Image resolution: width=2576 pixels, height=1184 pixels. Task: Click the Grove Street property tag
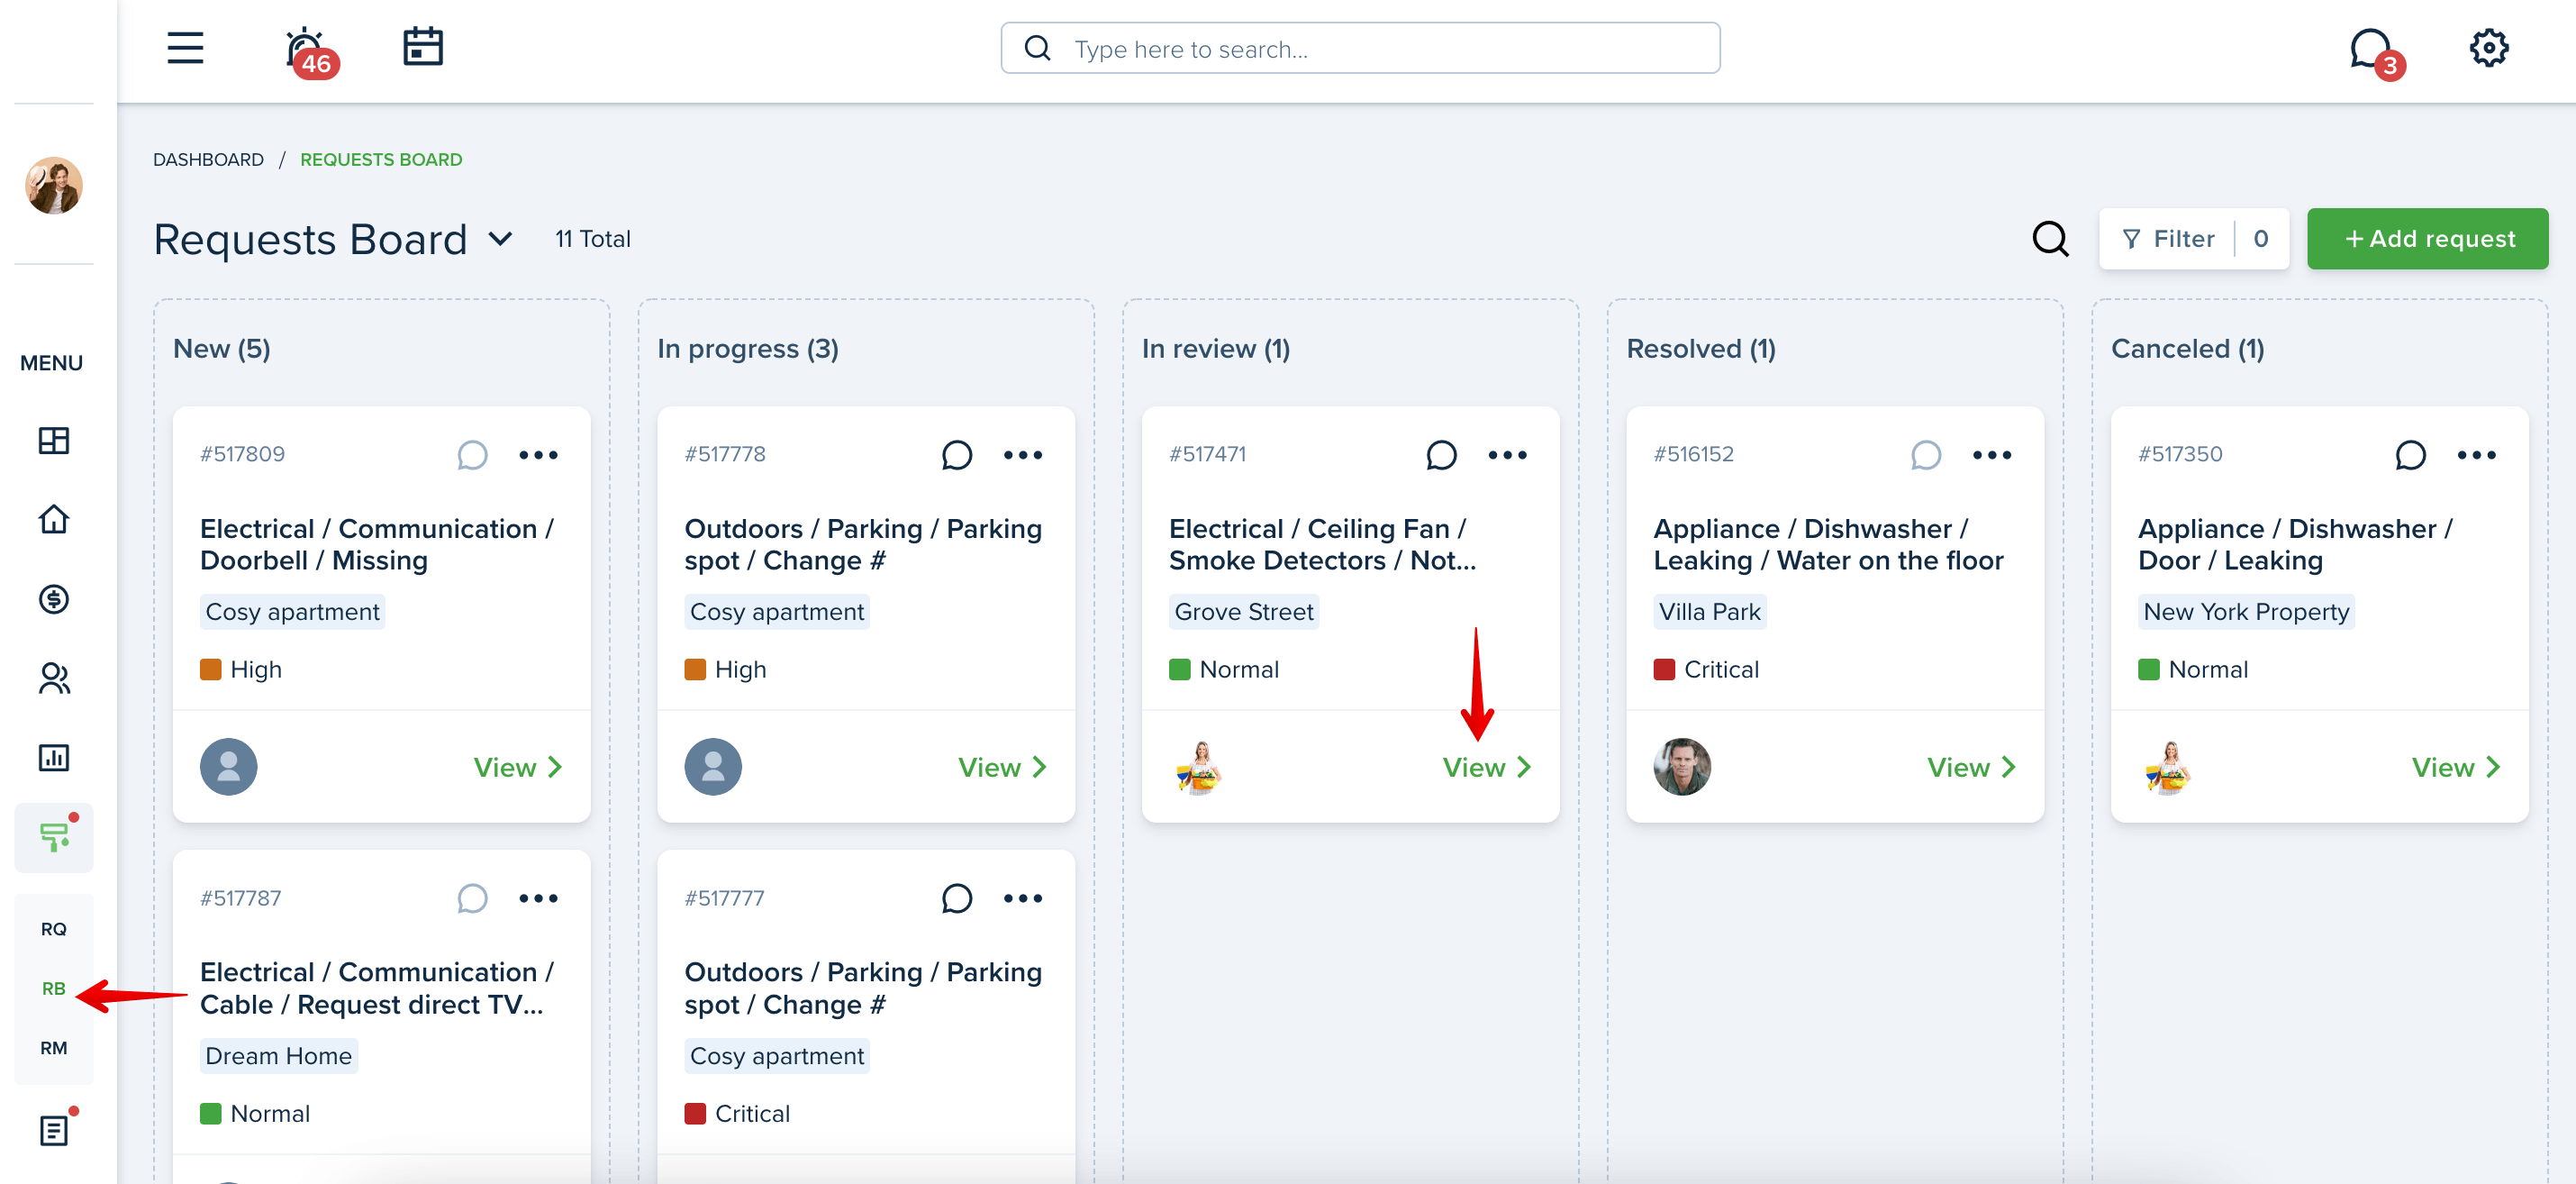[1244, 612]
